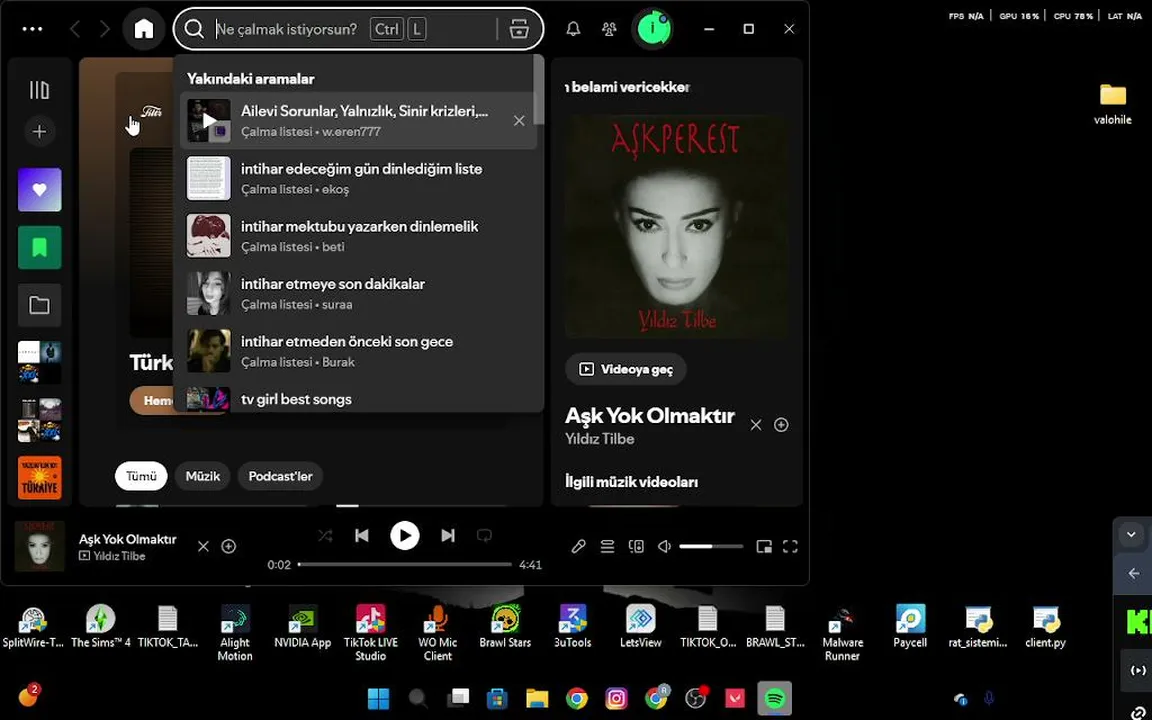This screenshot has width=1152, height=720.
Task: Hide song with X in side panel
Action: click(756, 425)
